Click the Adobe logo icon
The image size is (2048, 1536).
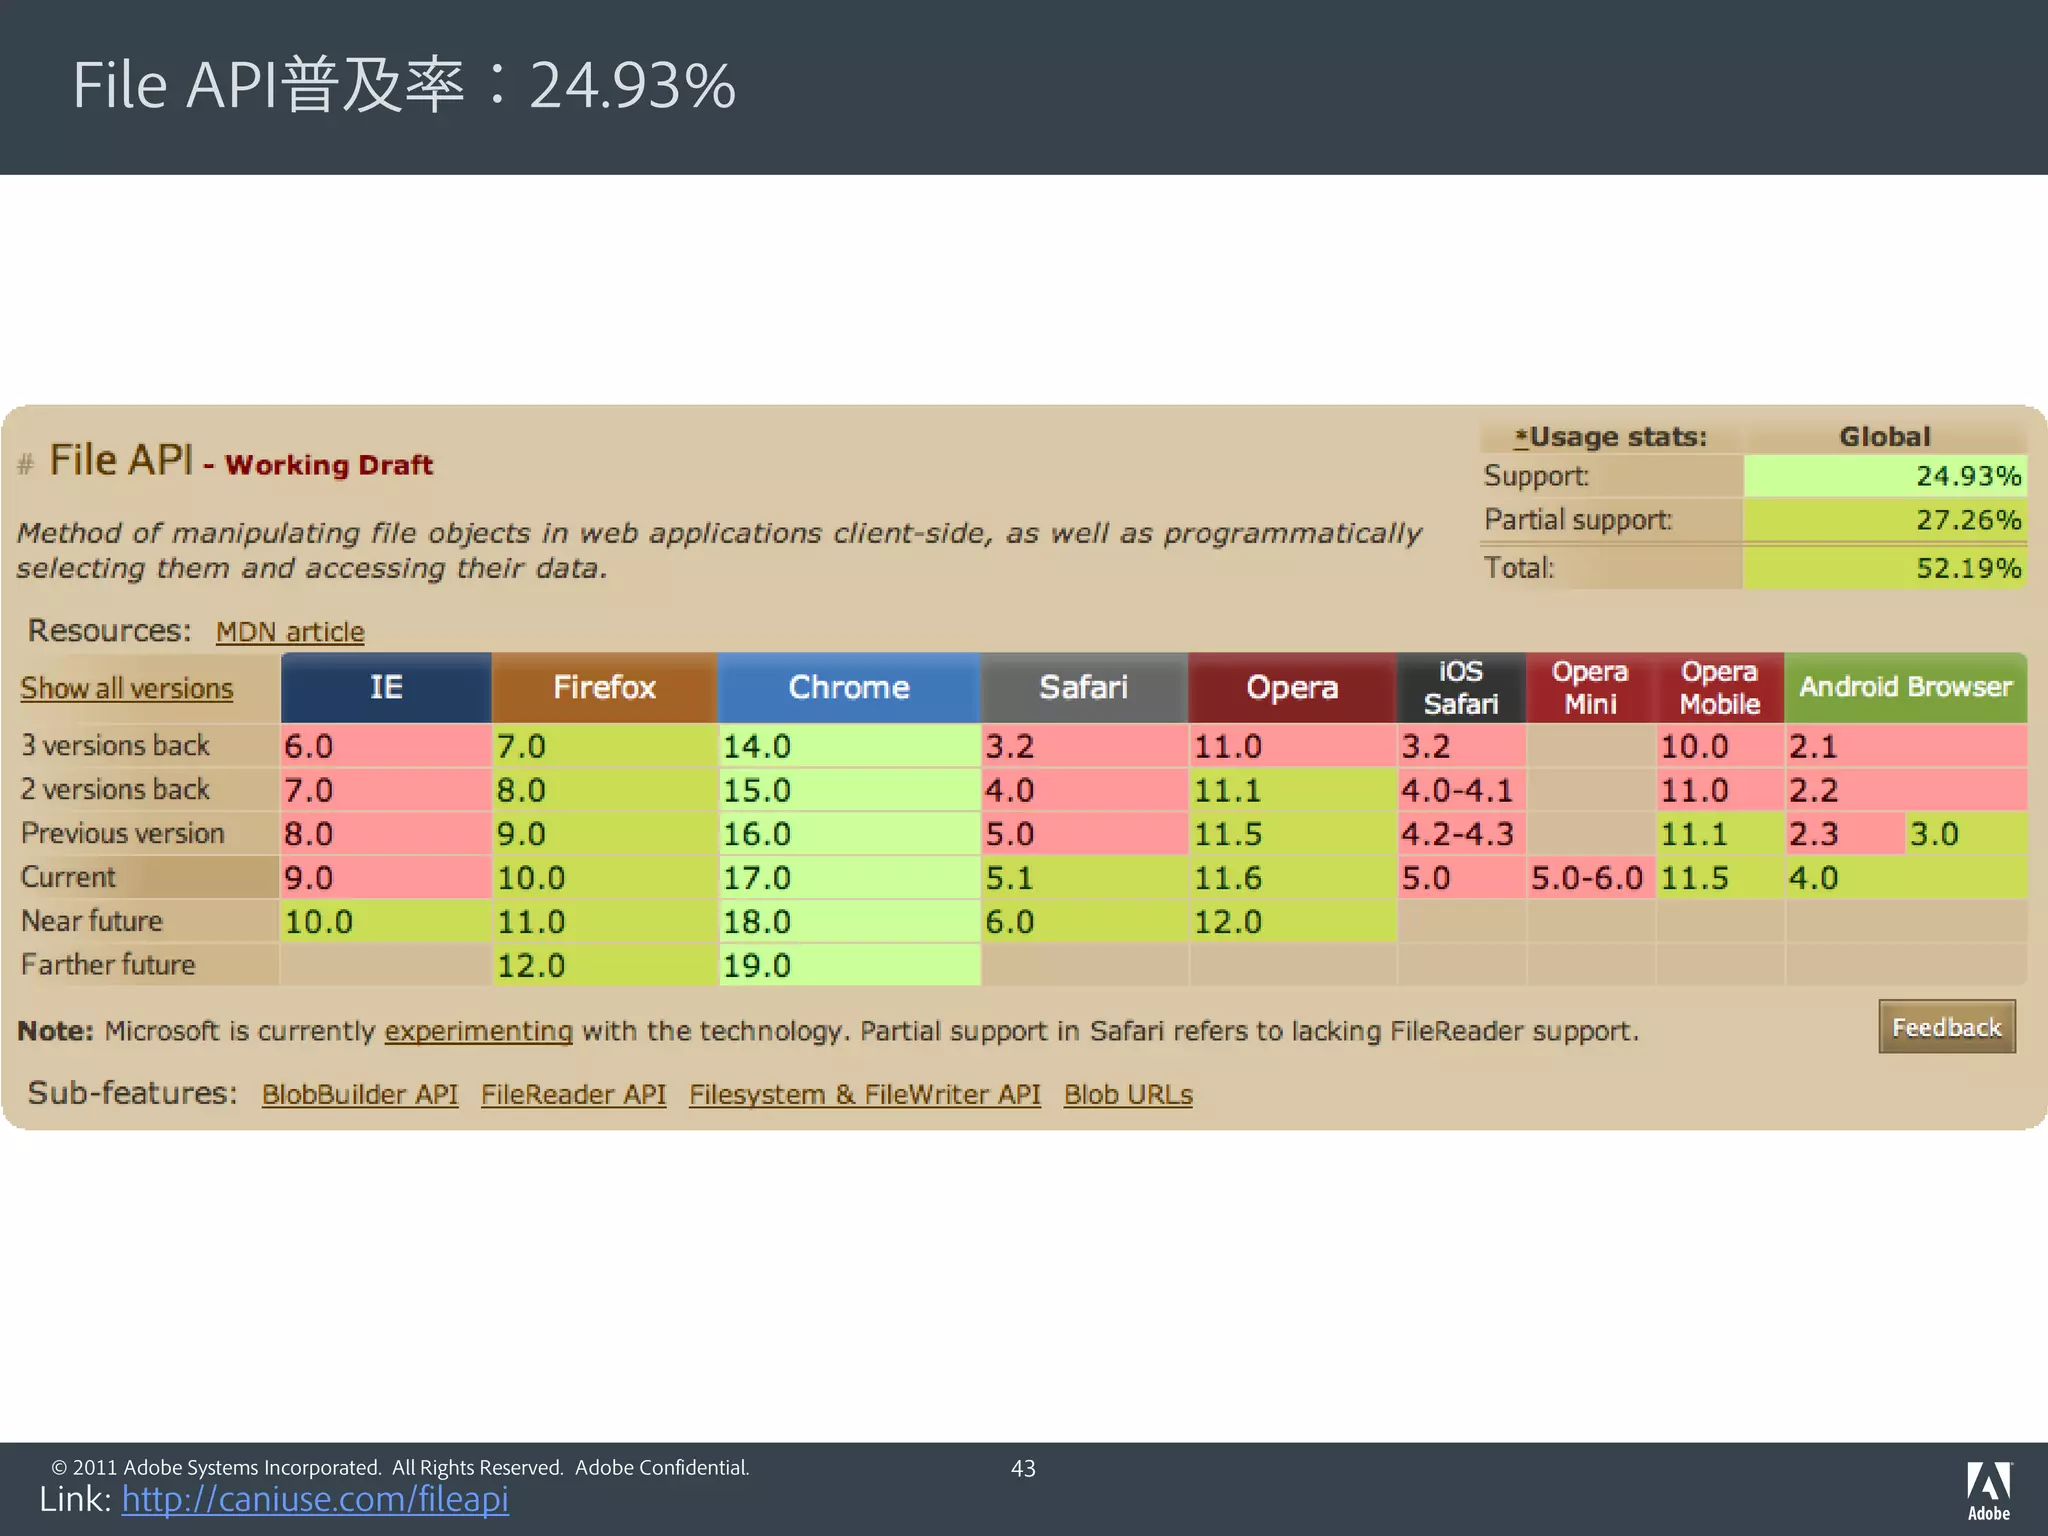coord(1989,1491)
